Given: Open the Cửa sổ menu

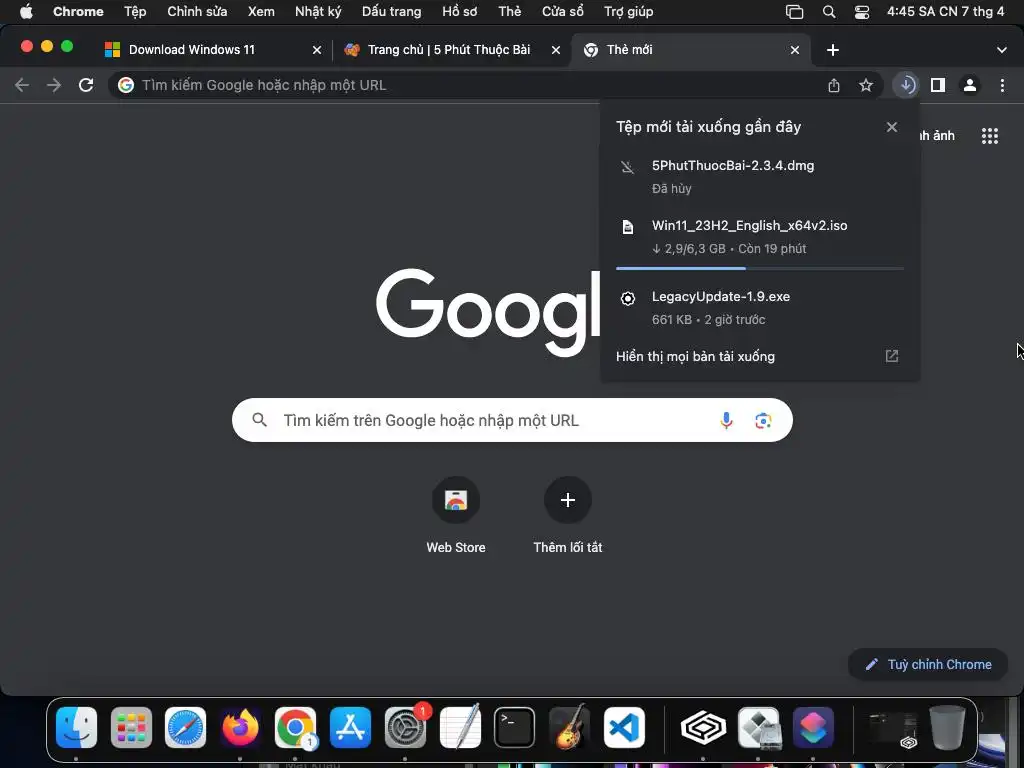Looking at the screenshot, I should tap(562, 11).
